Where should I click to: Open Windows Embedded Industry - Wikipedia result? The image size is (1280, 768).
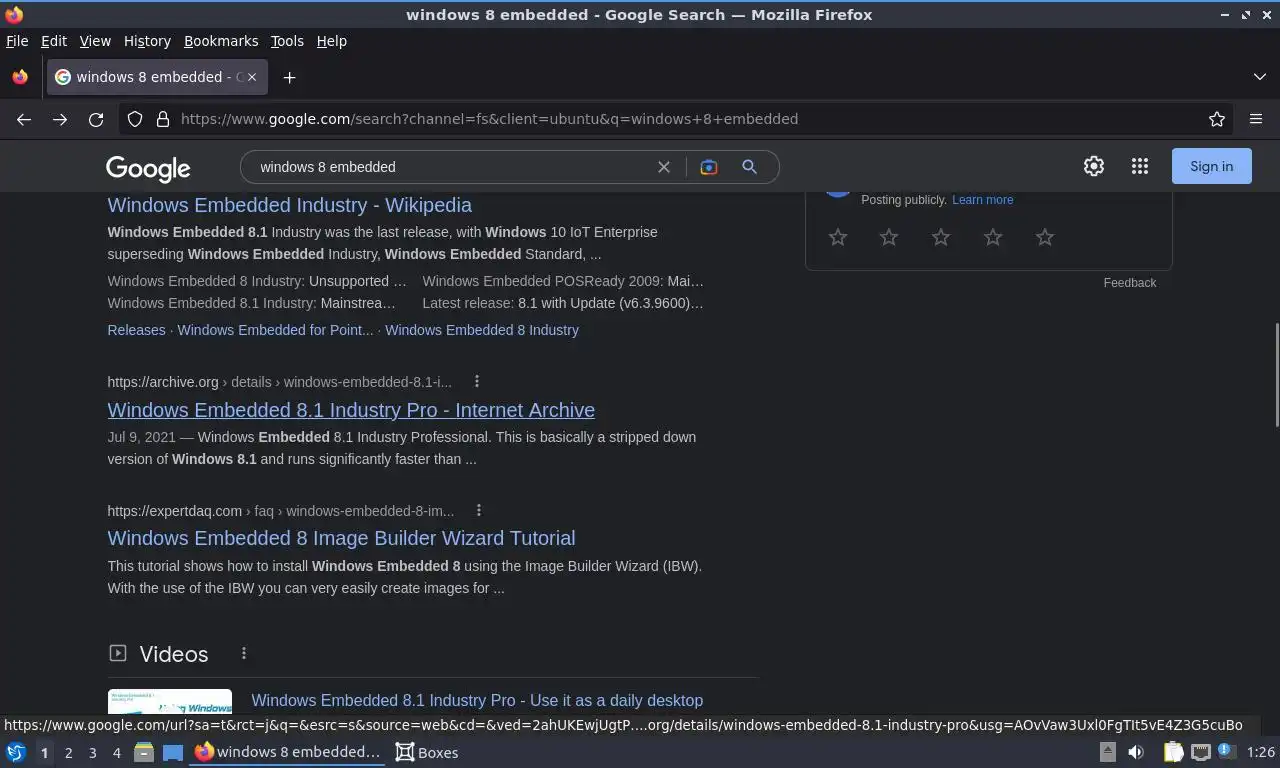pyautogui.click(x=290, y=205)
